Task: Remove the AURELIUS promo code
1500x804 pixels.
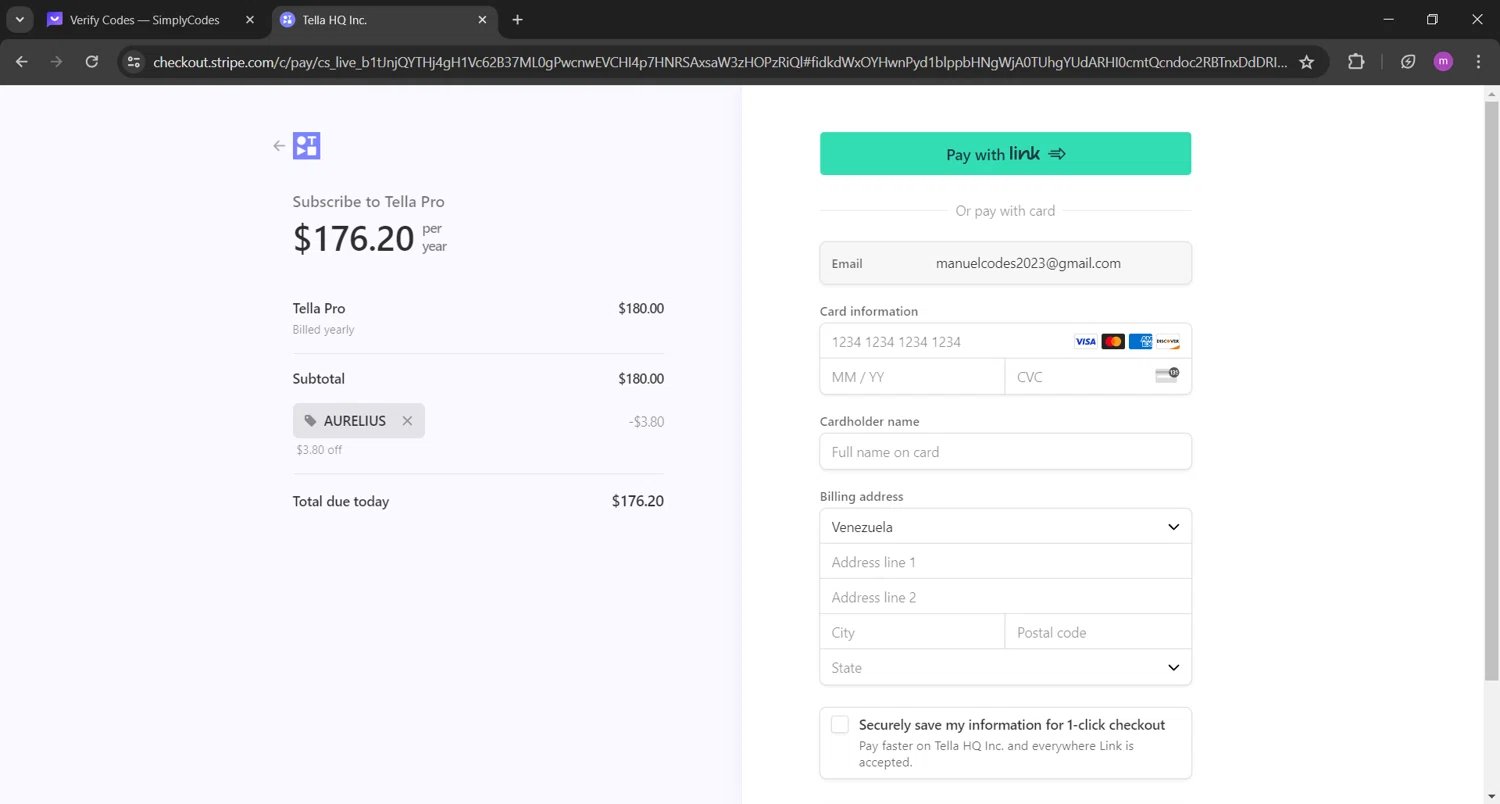Action: pos(407,421)
